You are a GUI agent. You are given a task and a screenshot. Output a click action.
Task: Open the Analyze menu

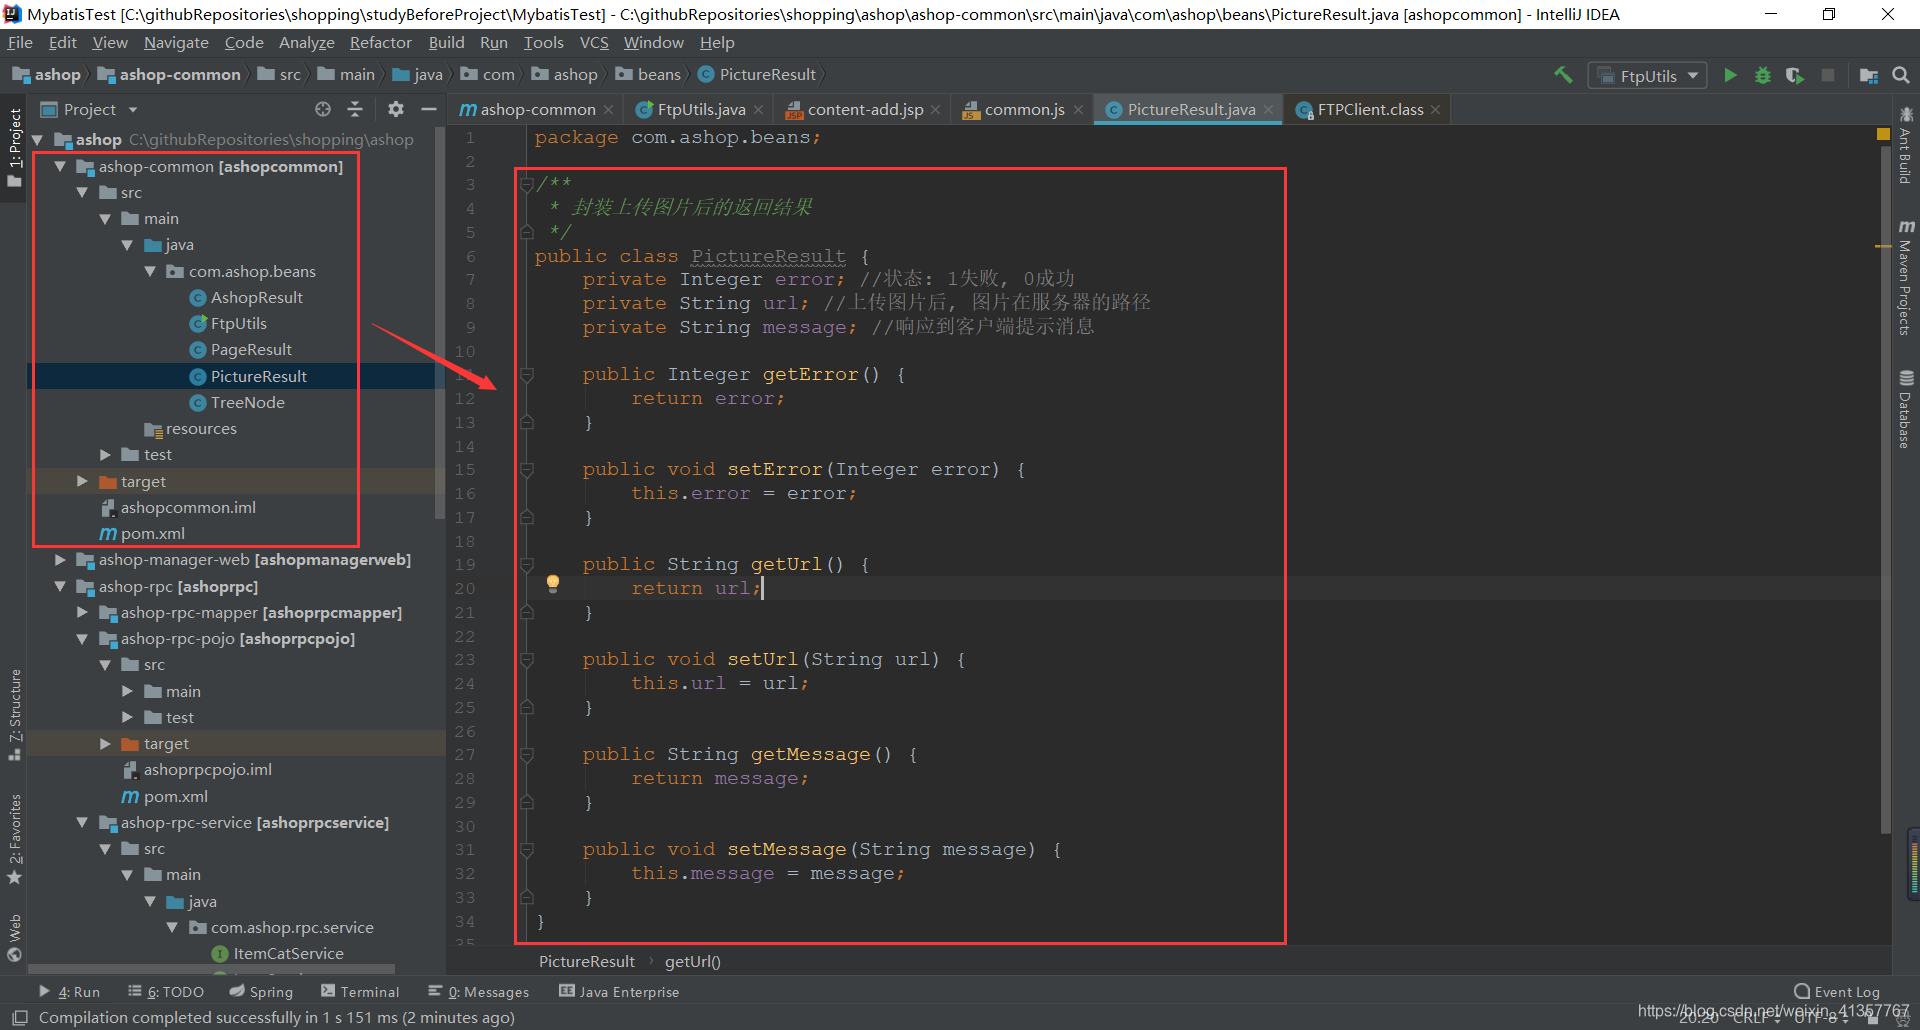306,43
